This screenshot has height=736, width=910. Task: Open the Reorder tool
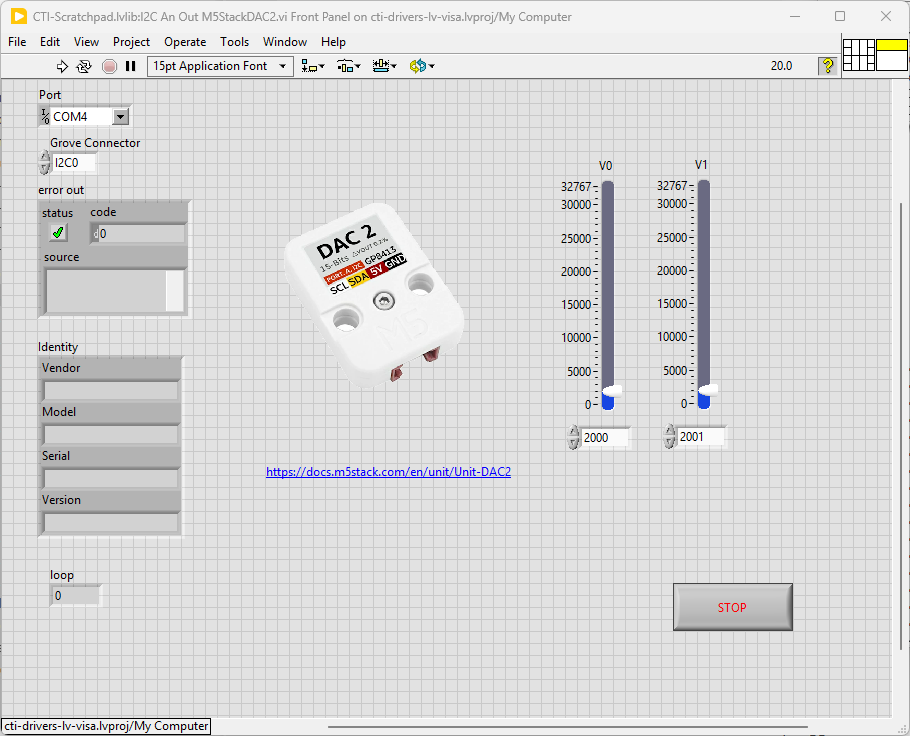421,66
